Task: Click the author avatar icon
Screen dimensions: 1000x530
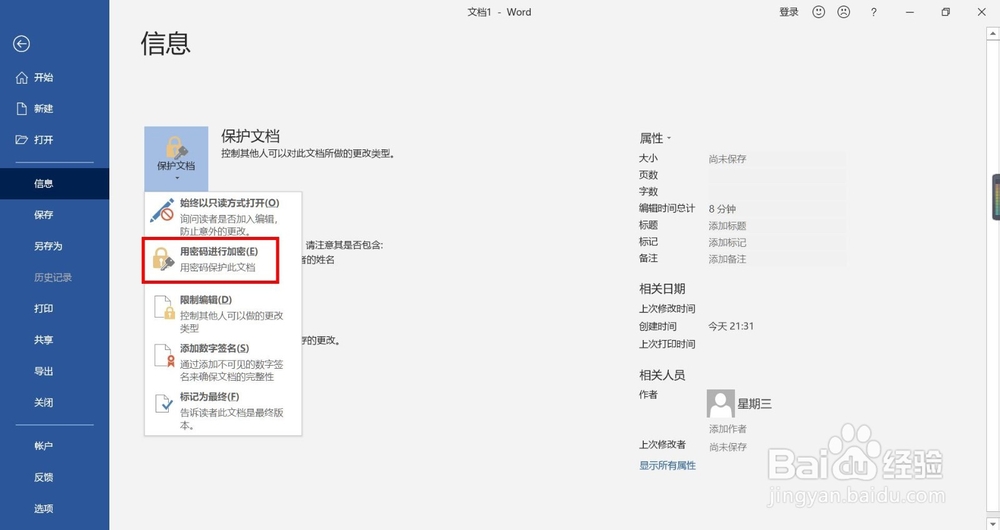Action: 721,404
